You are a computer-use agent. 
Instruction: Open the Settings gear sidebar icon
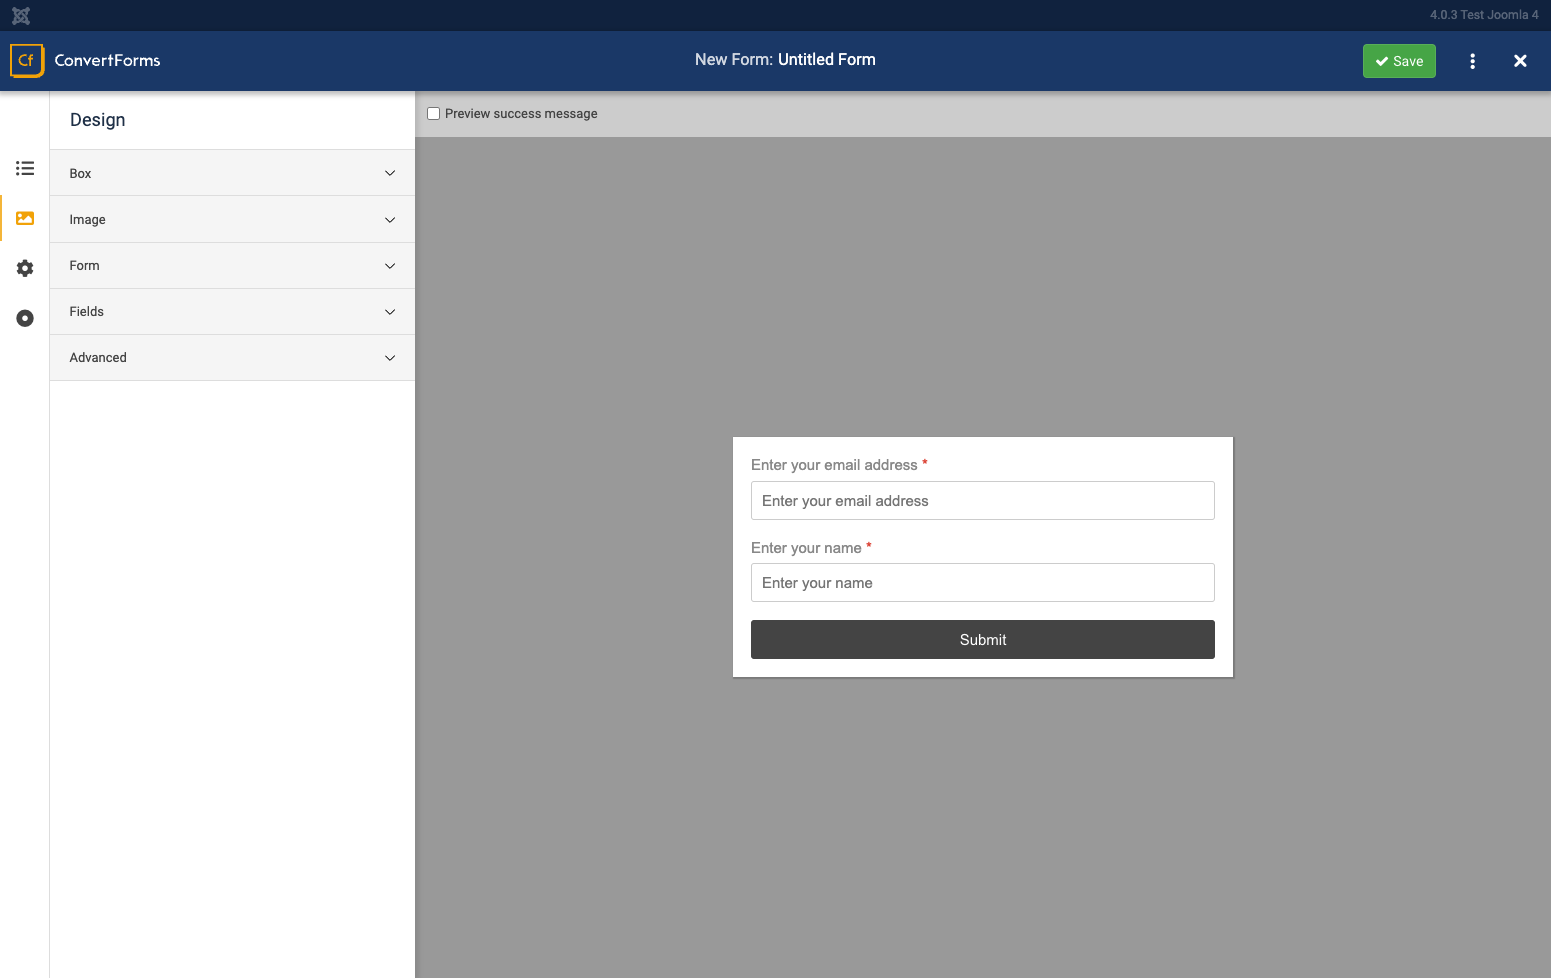[x=25, y=268]
